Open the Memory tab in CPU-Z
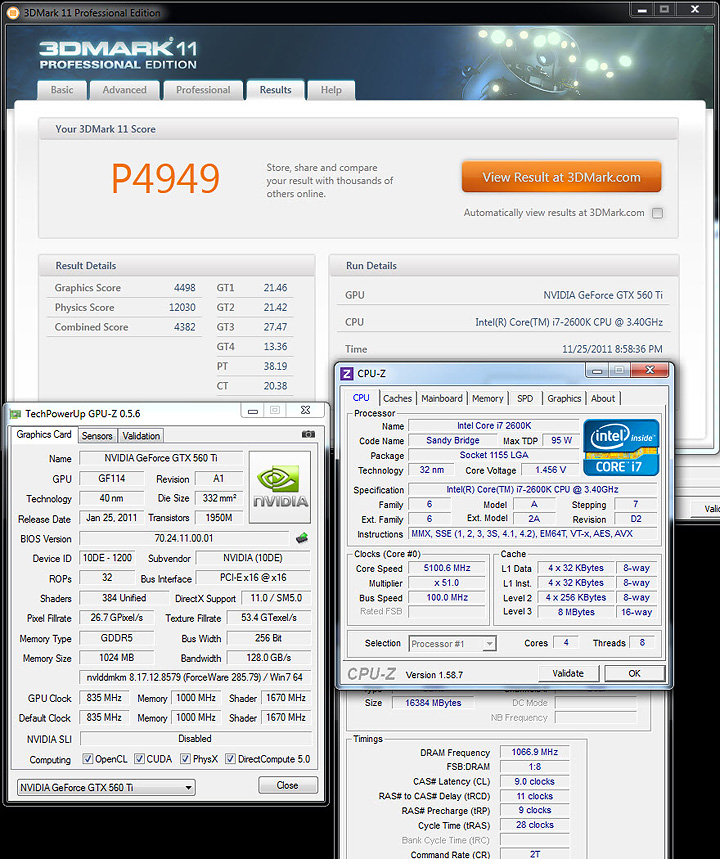Viewport: 720px width, 859px height. coord(487,398)
